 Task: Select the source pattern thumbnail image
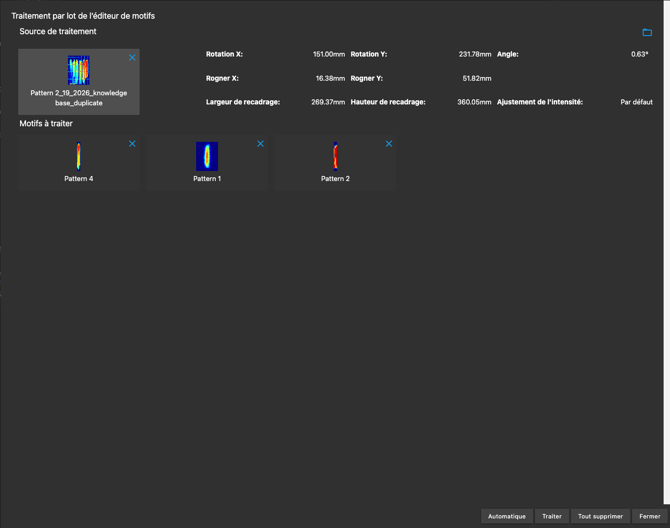[x=78, y=71]
